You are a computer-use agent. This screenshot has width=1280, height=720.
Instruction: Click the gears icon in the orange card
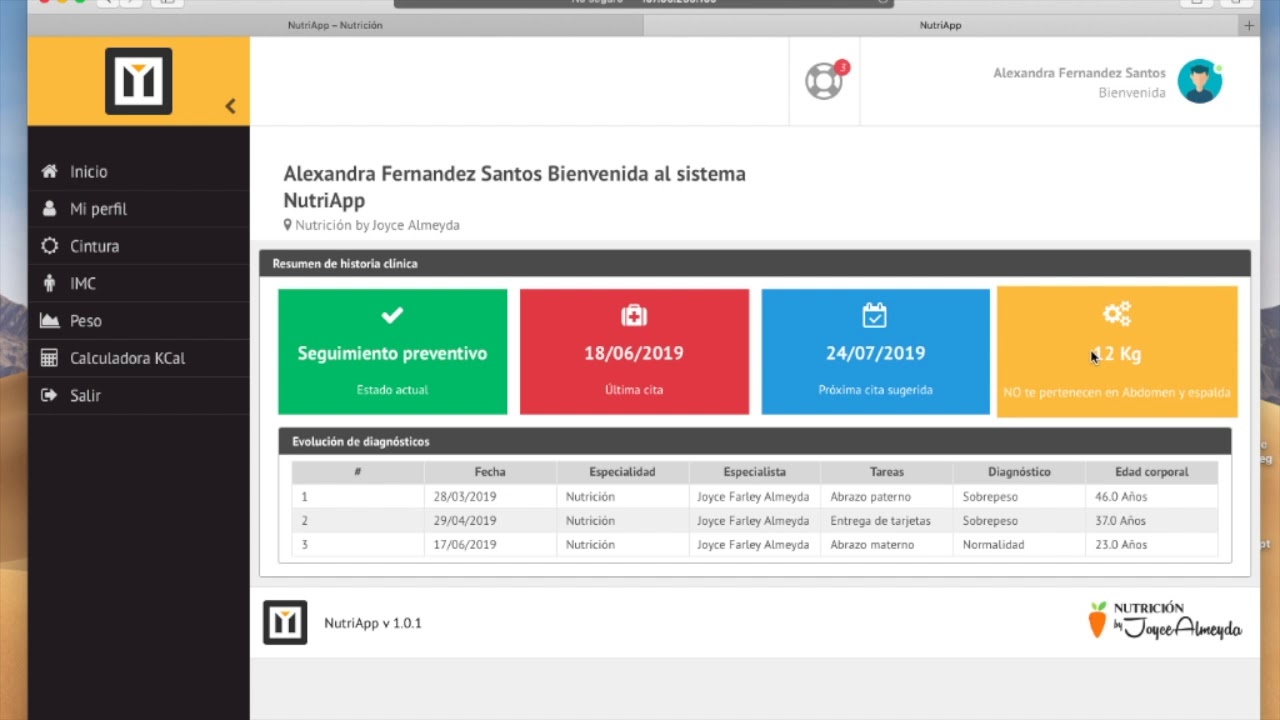[1117, 314]
